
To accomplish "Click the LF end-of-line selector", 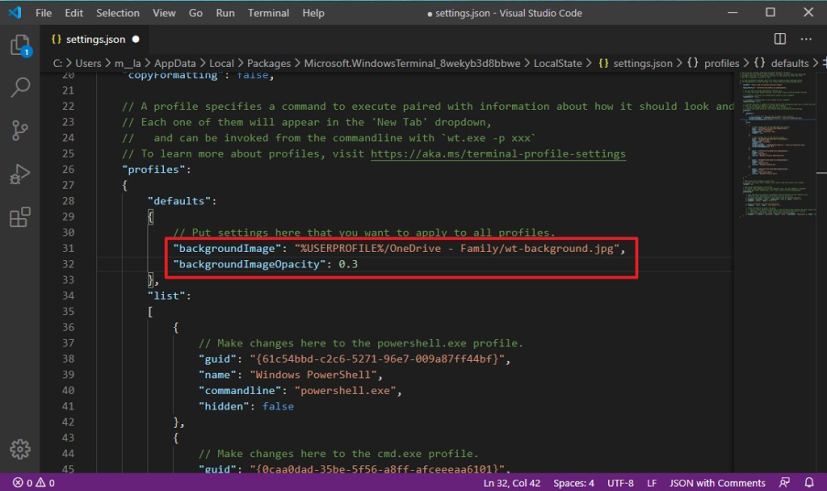I will pyautogui.click(x=652, y=483).
